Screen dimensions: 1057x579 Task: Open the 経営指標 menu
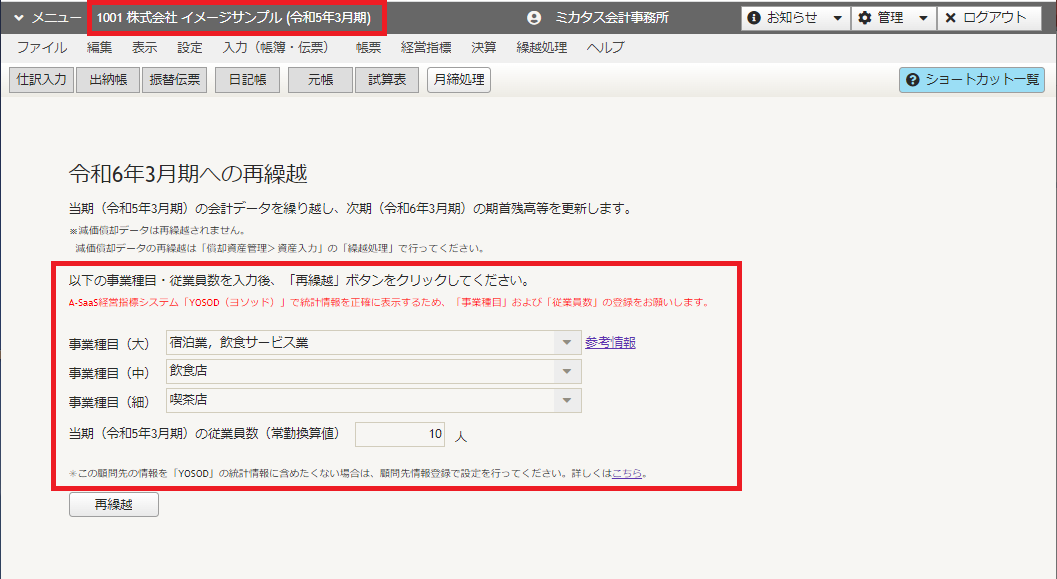(x=426, y=48)
